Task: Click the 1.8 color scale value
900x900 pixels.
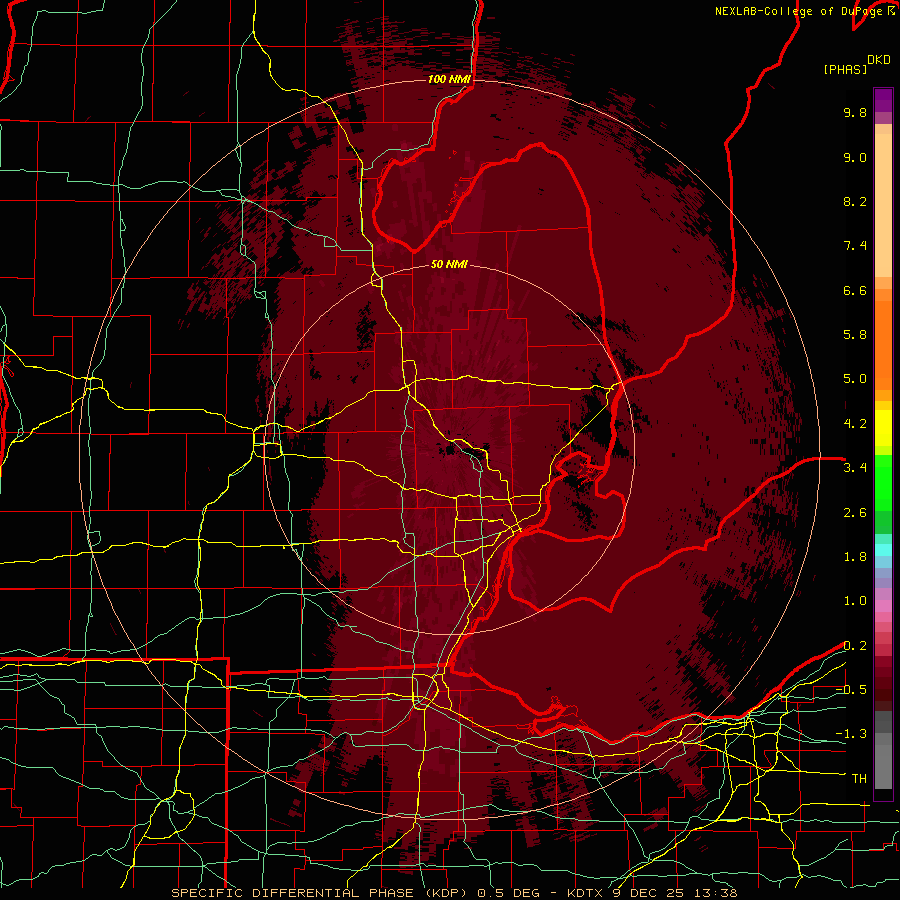Action: (x=855, y=557)
